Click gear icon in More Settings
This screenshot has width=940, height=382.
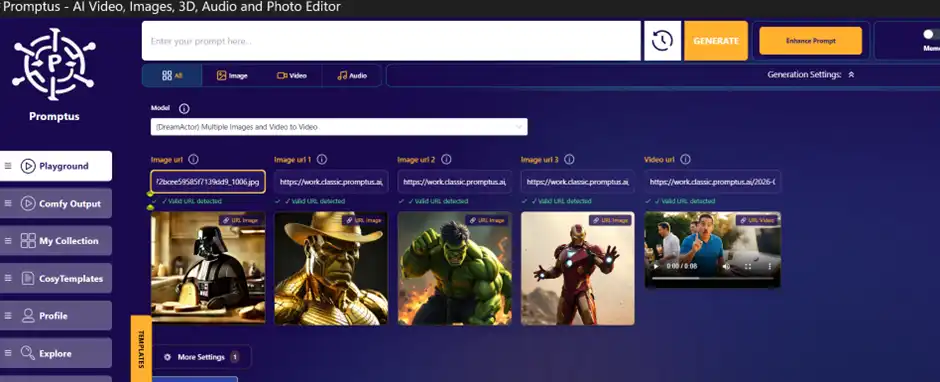pyautogui.click(x=167, y=357)
